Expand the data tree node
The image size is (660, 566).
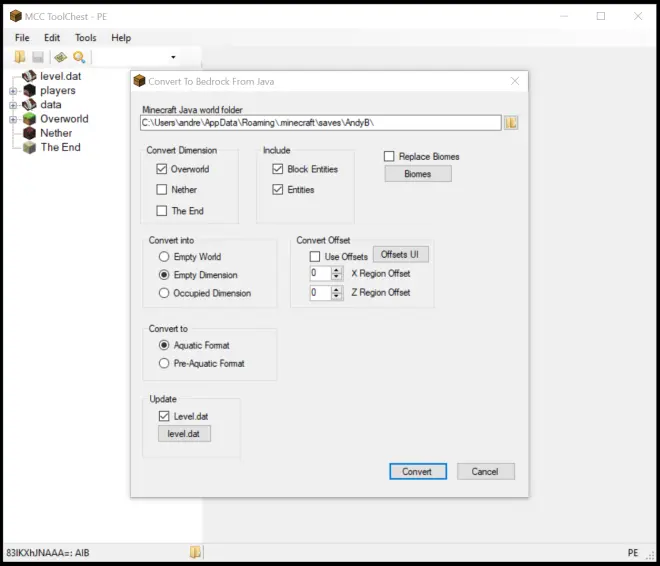13,105
